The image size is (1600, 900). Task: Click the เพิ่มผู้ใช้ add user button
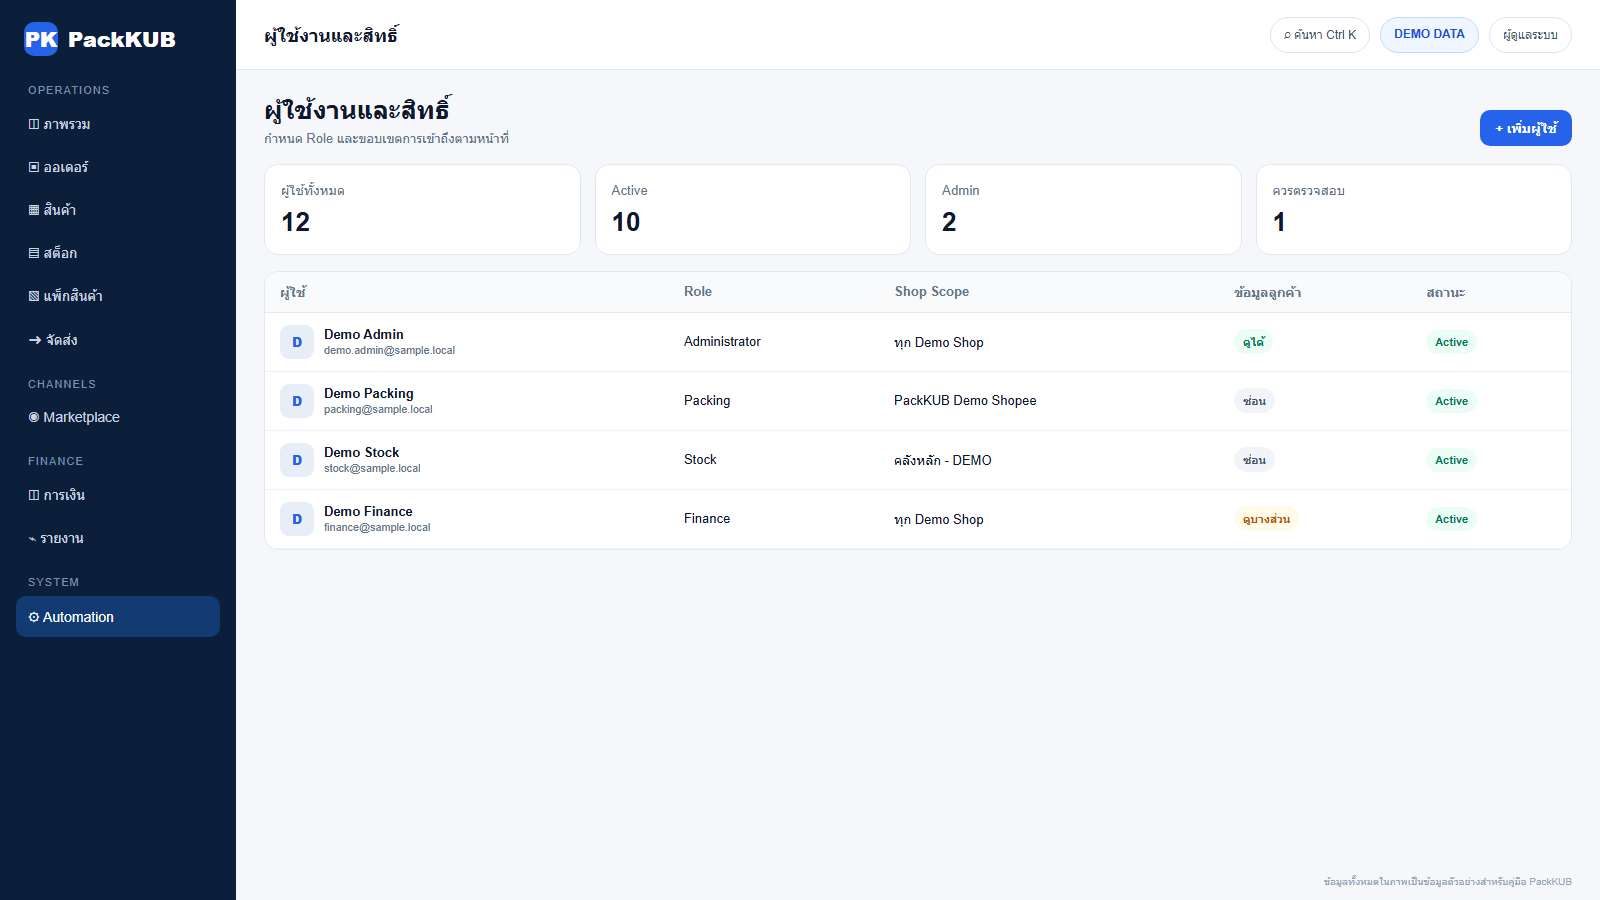(1526, 128)
